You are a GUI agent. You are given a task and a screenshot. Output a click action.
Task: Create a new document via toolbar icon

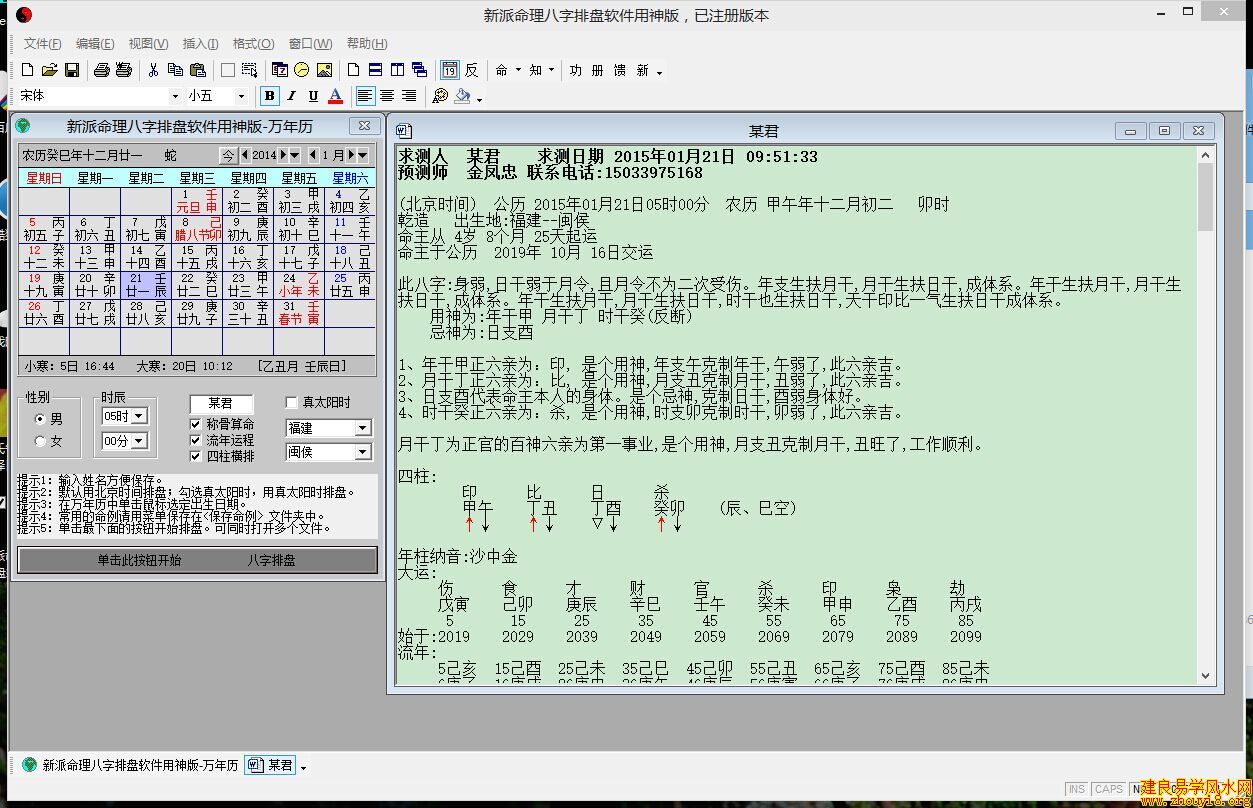click(x=28, y=70)
